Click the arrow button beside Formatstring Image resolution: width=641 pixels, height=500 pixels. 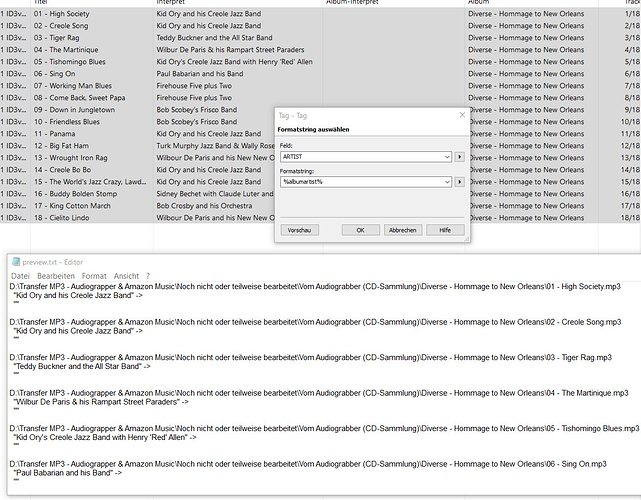pyautogui.click(x=459, y=182)
